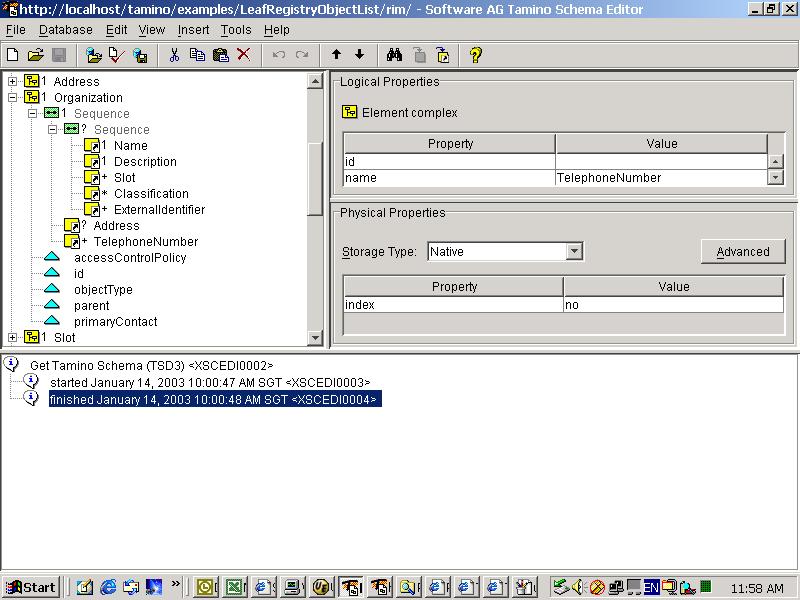Open the Insert menu
Viewport: 800px width, 600px height.
coord(193,30)
